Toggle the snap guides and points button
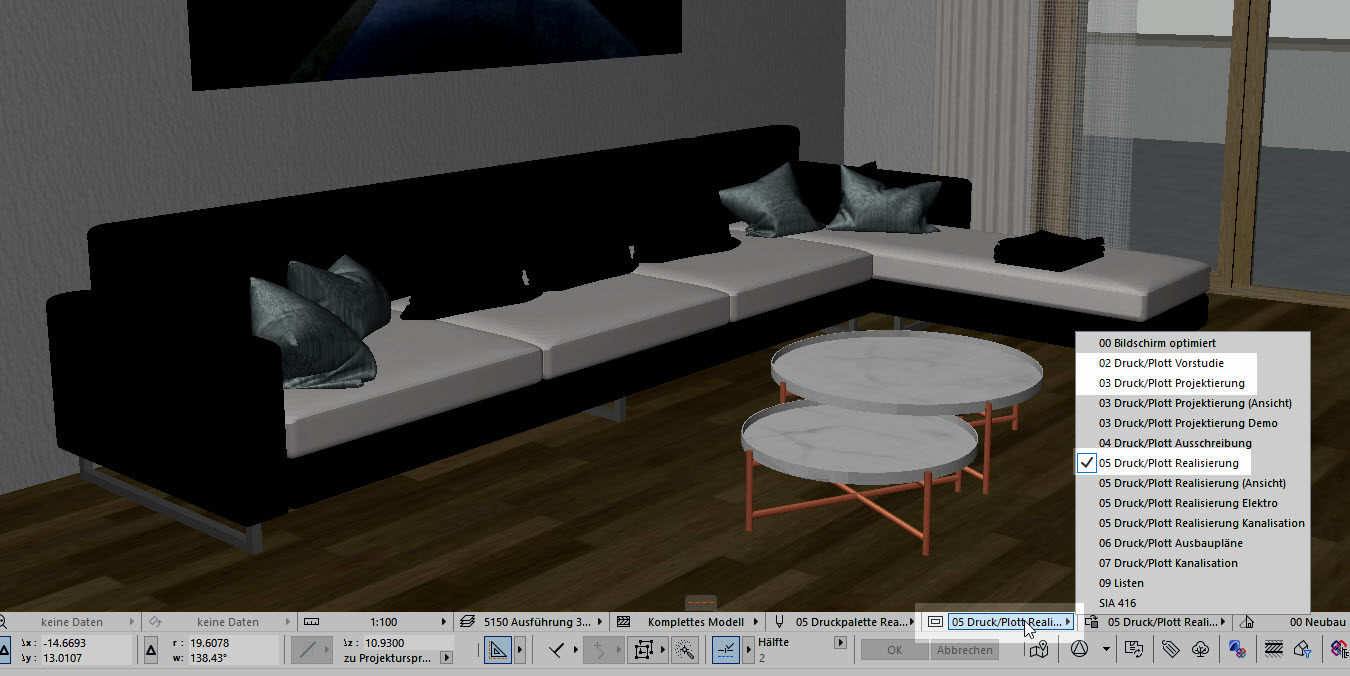 click(x=727, y=650)
